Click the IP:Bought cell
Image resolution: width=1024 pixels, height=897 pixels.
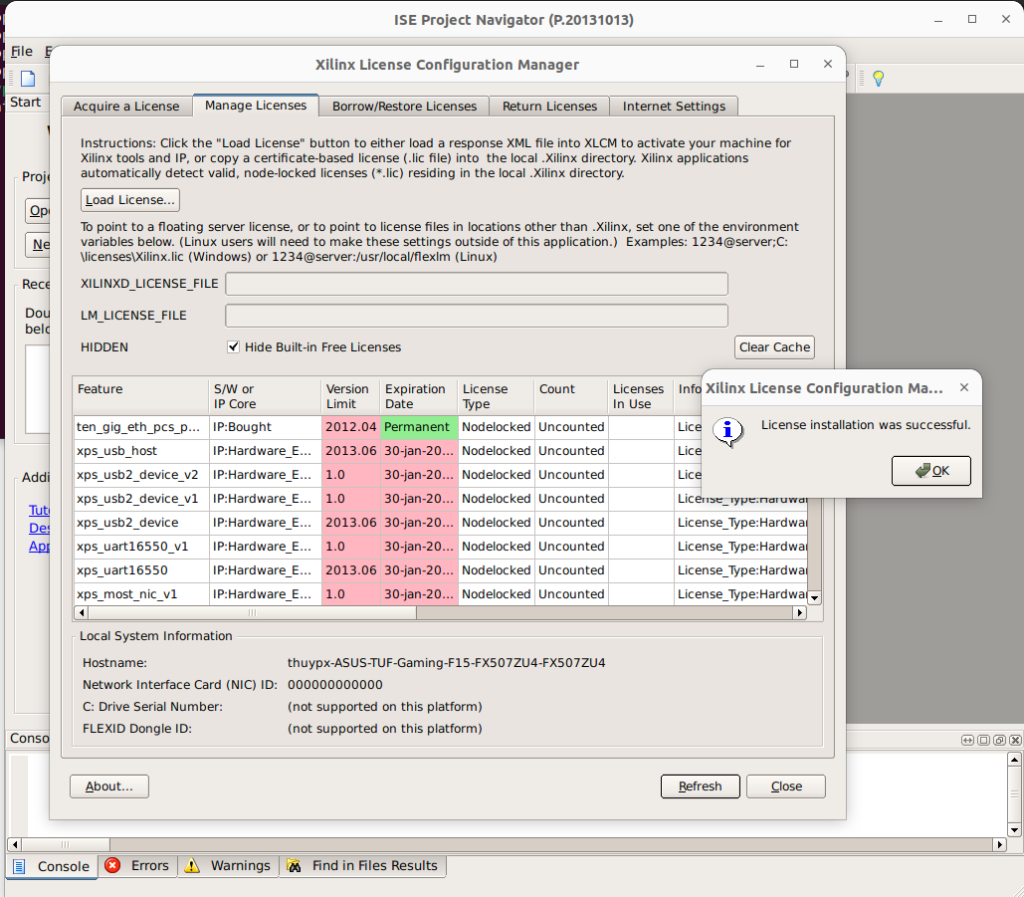(x=265, y=427)
